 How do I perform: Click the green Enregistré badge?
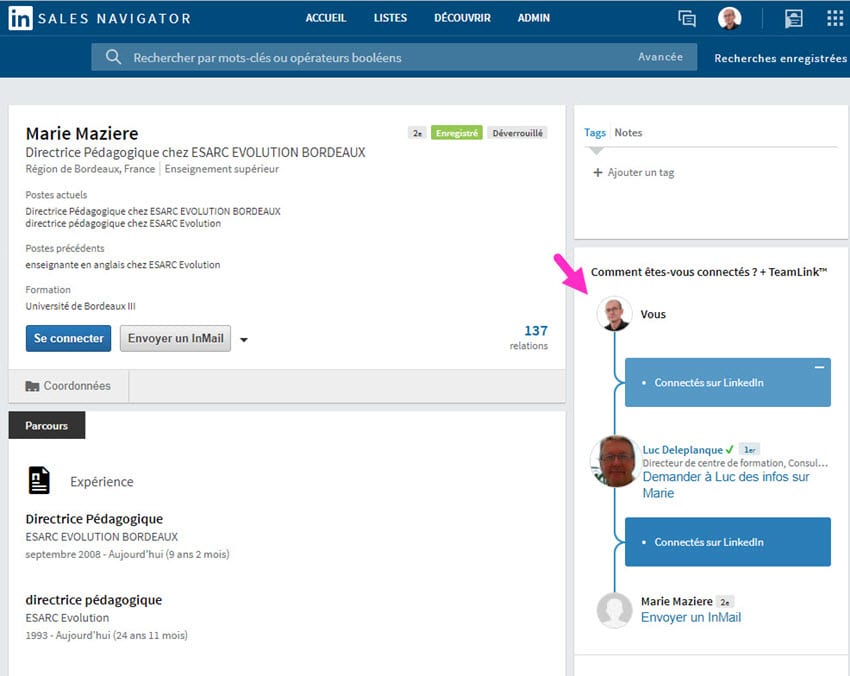[456, 133]
